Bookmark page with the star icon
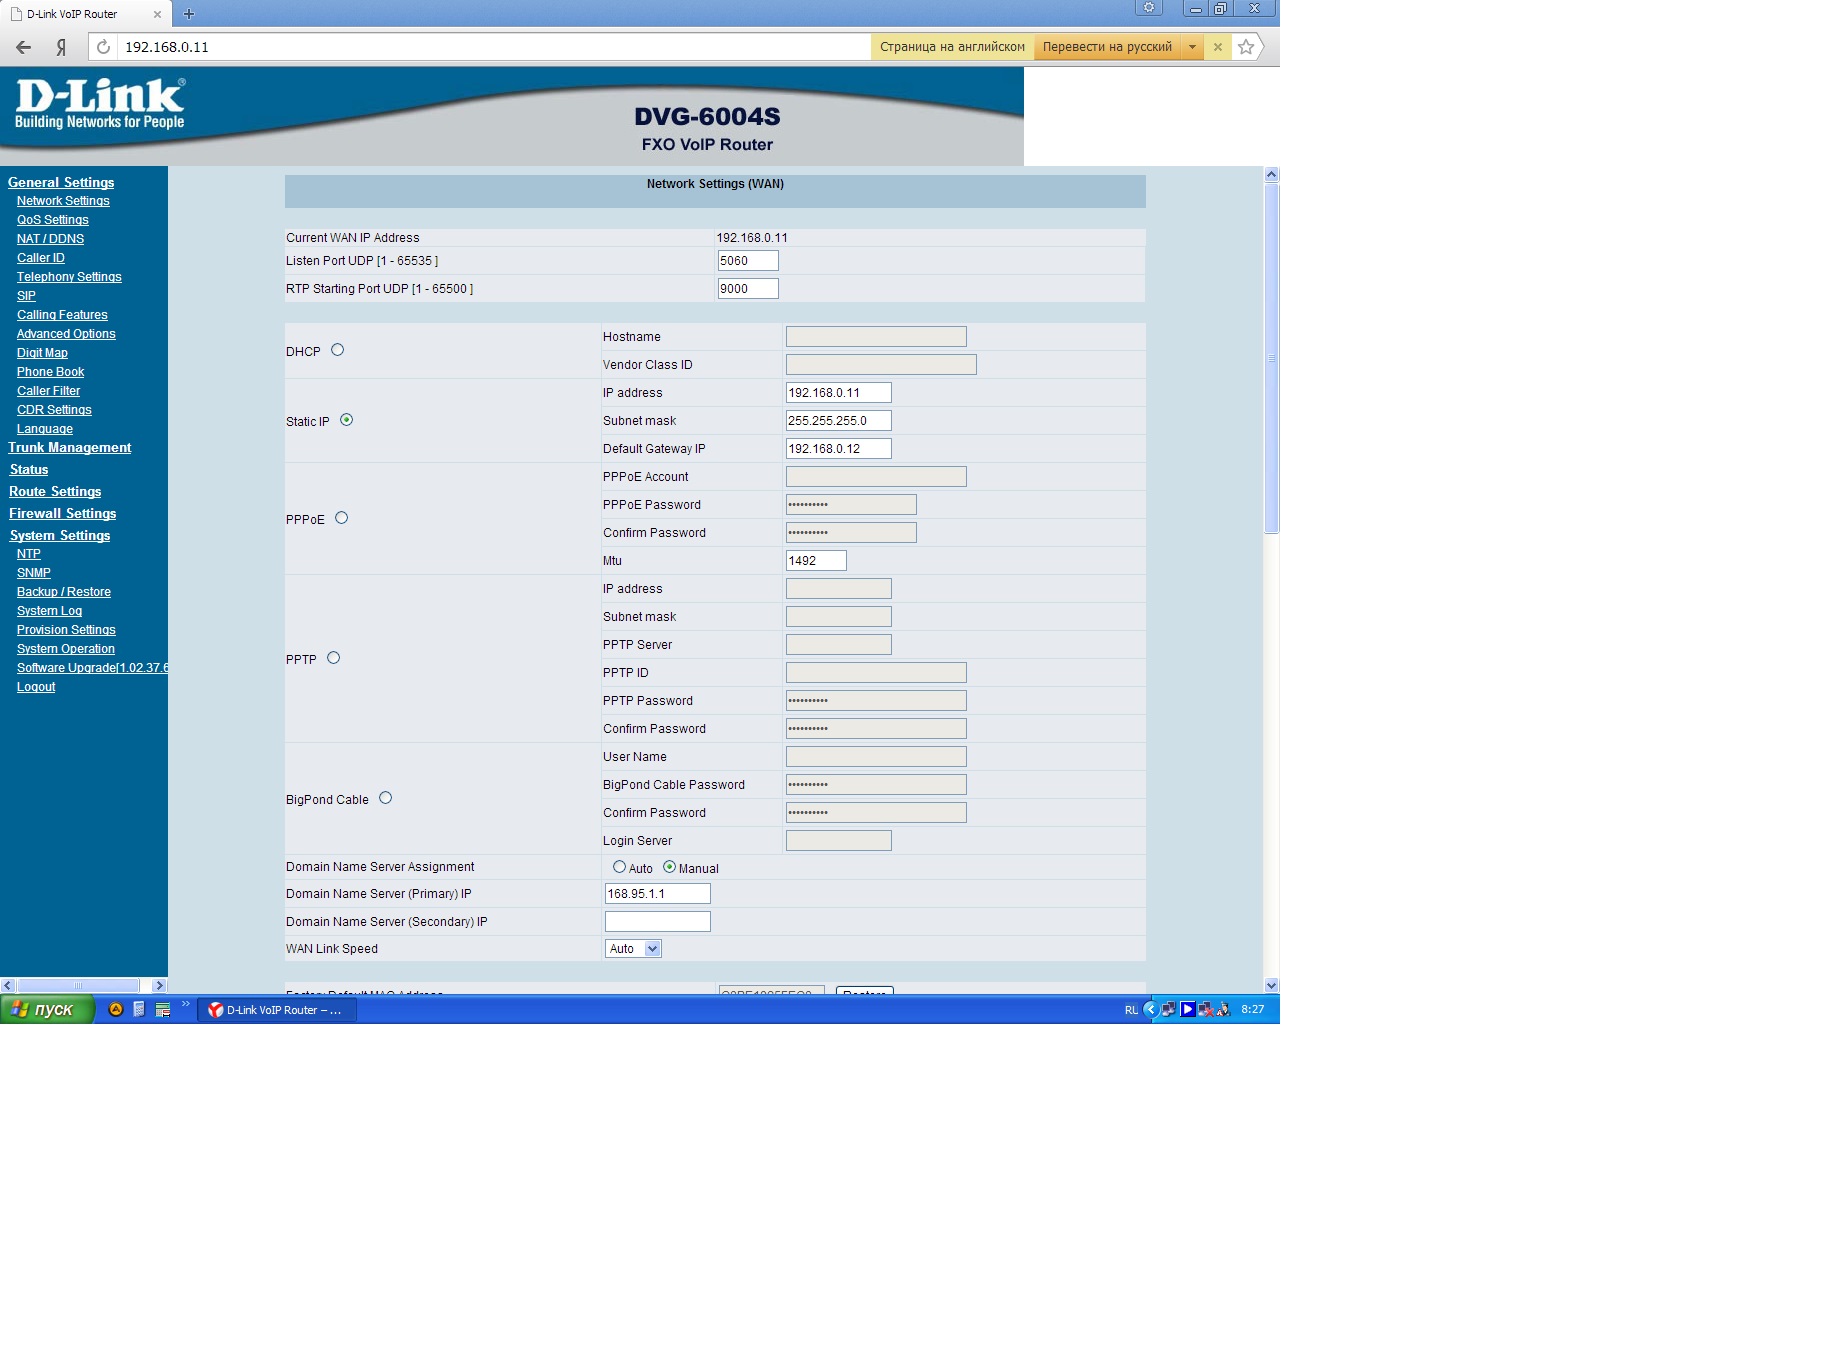Screen dimensions: 1824x1368 coord(1245,47)
